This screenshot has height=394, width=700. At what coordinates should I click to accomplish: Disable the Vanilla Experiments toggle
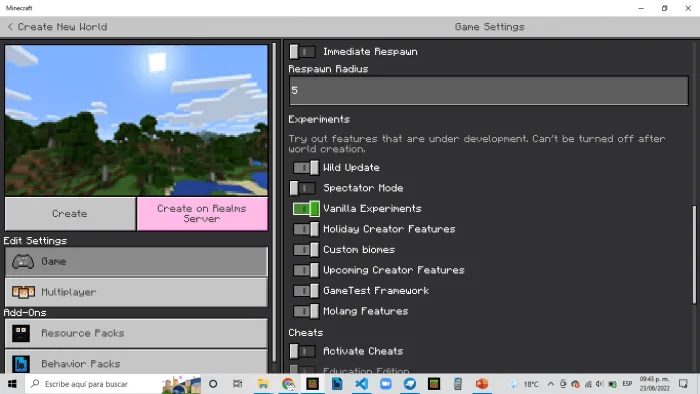306,209
